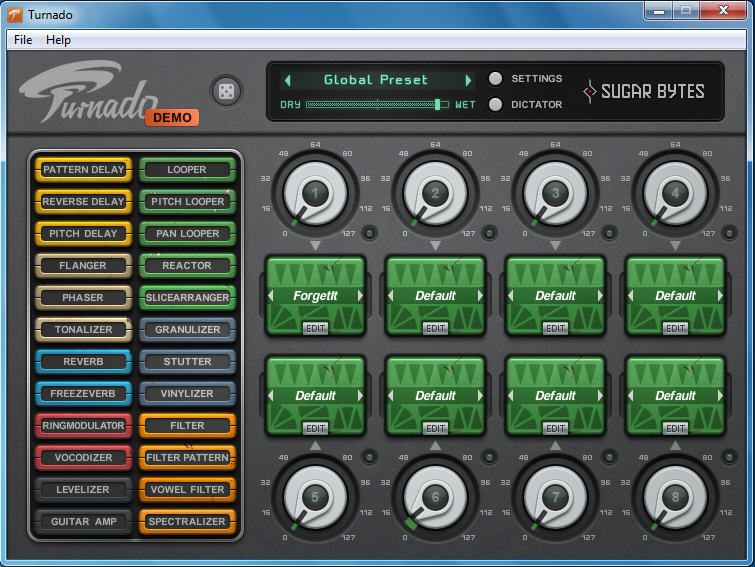Click left arrow on ForgetIt effect slot

[x=271, y=296]
